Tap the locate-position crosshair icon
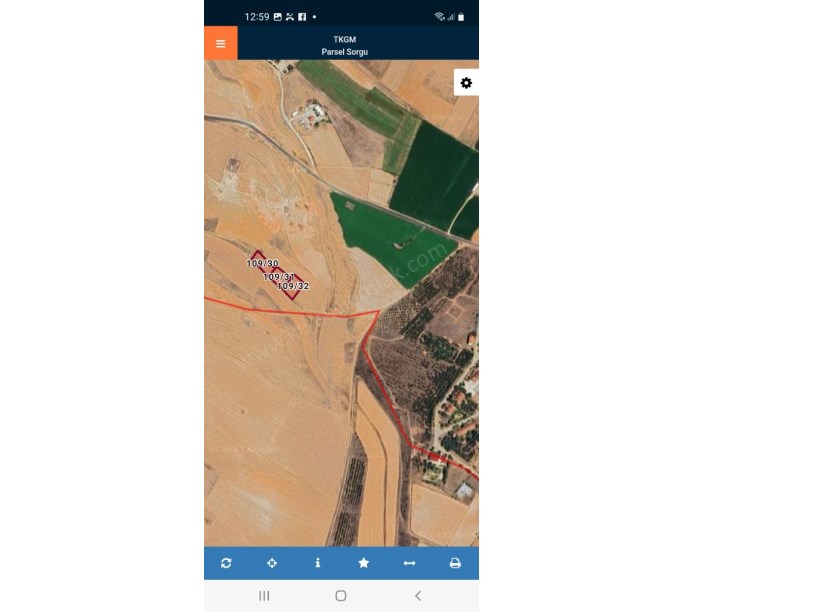The height and width of the screenshot is (612, 816). coord(272,563)
